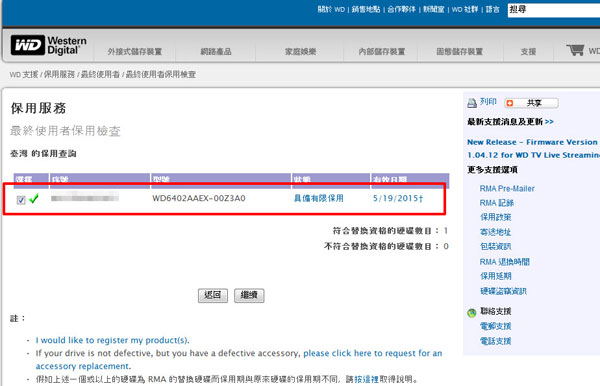Open 銷售地點 top link
The height and width of the screenshot is (386, 600).
[366, 9]
